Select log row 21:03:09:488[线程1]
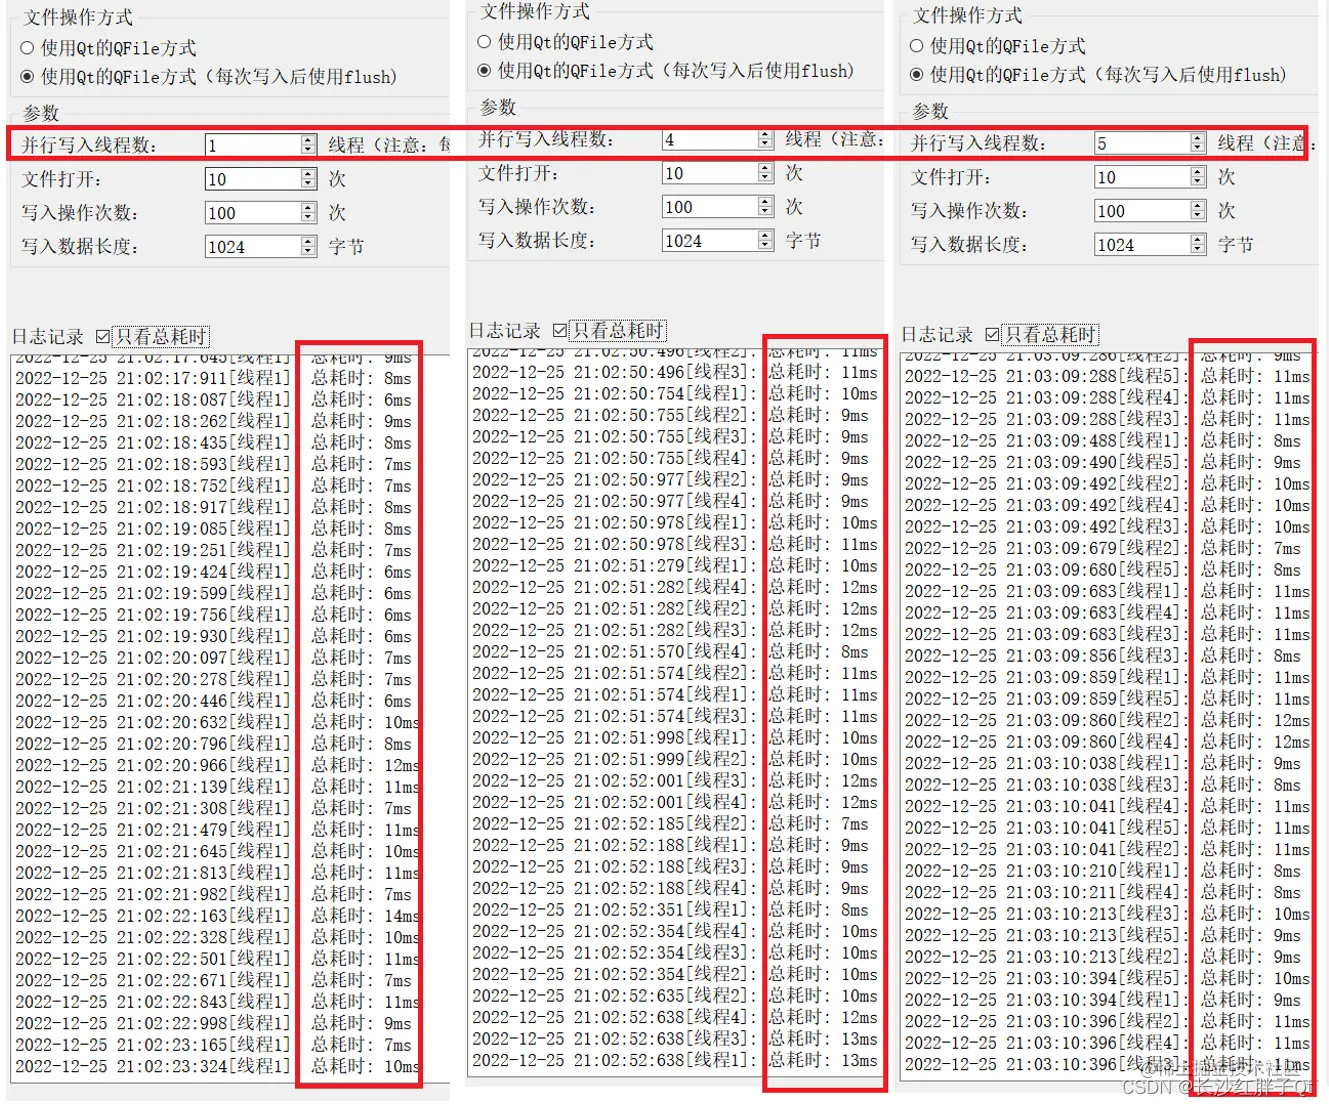Image resolution: width=1329 pixels, height=1107 pixels. click(x=1103, y=441)
